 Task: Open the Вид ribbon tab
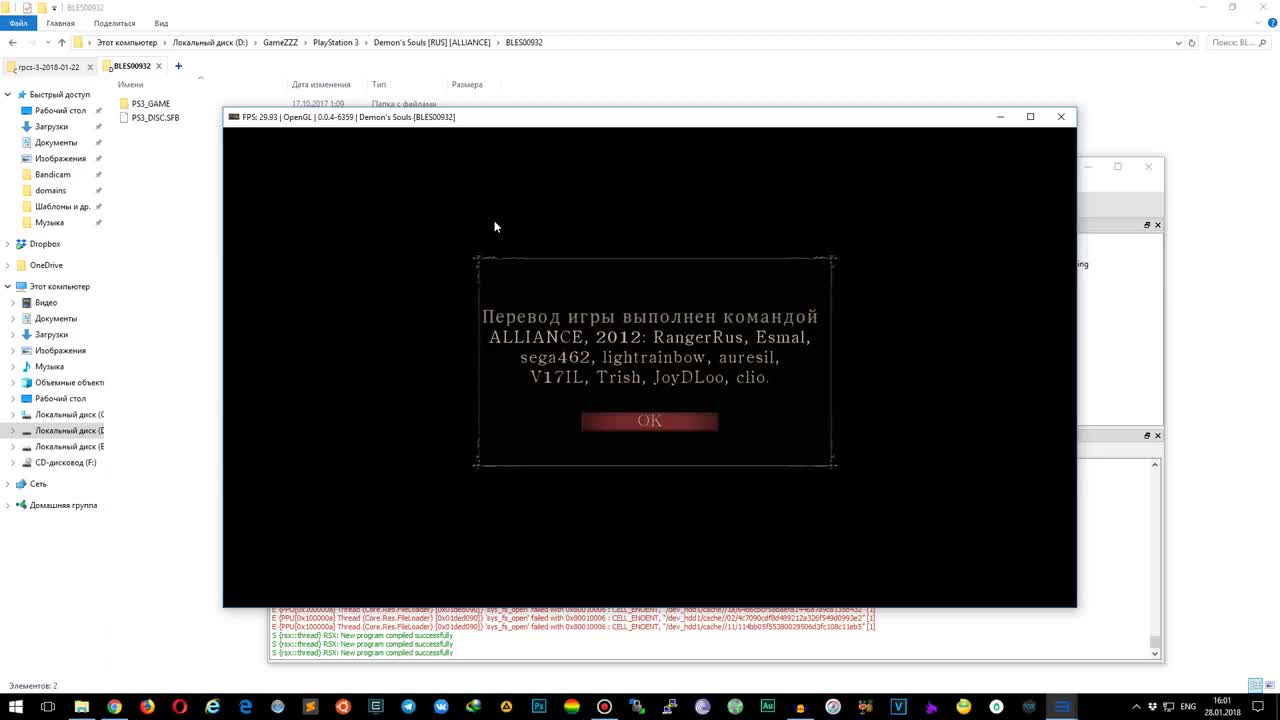[161, 23]
